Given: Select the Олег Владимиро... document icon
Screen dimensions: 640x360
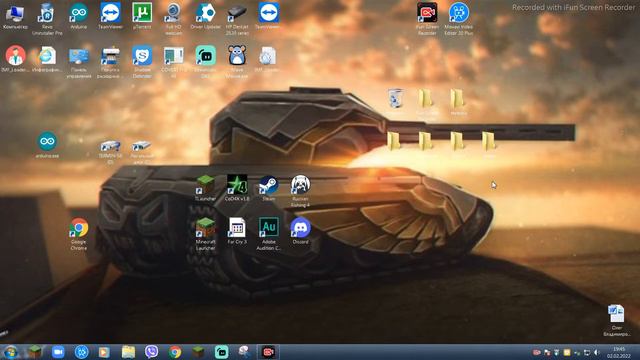Looking at the screenshot, I should (617, 320).
